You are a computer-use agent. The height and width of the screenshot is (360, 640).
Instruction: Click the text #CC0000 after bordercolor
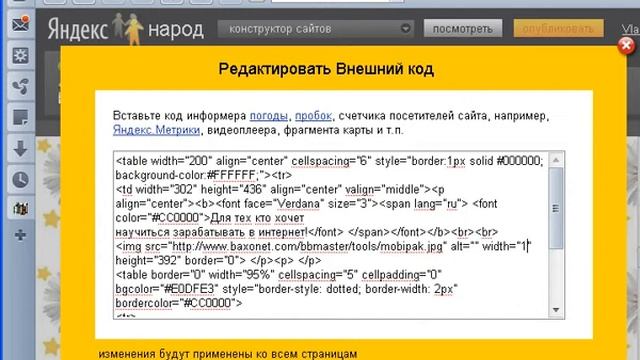pyautogui.click(x=208, y=303)
